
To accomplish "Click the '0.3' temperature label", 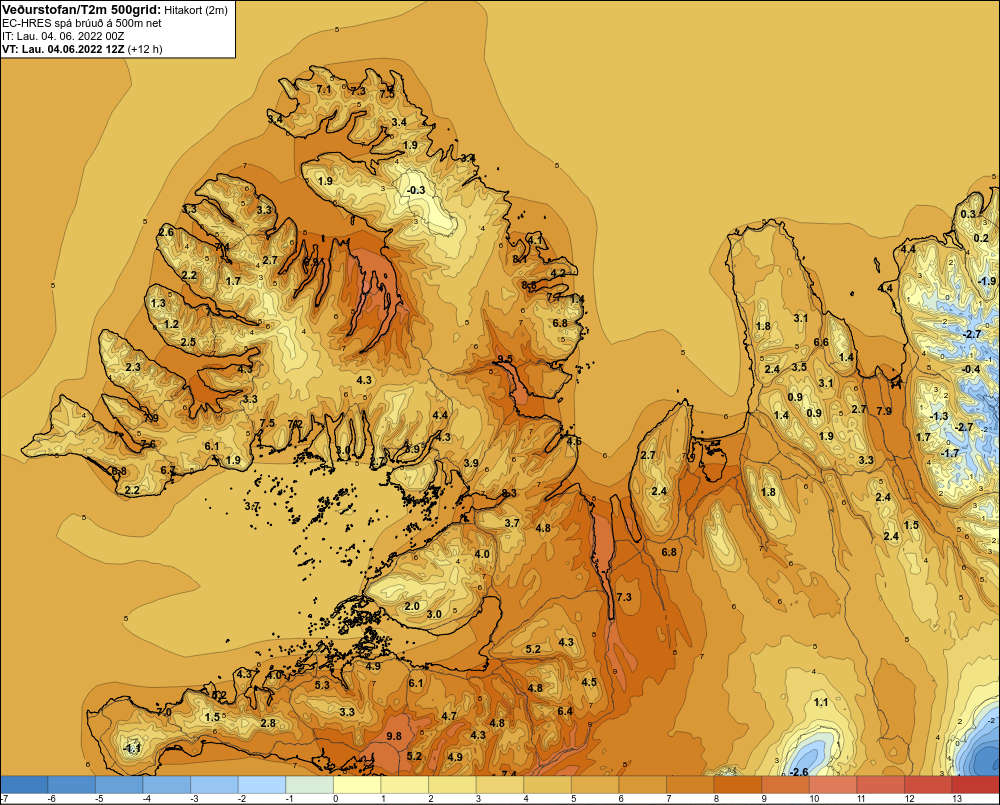I will point(968,214).
